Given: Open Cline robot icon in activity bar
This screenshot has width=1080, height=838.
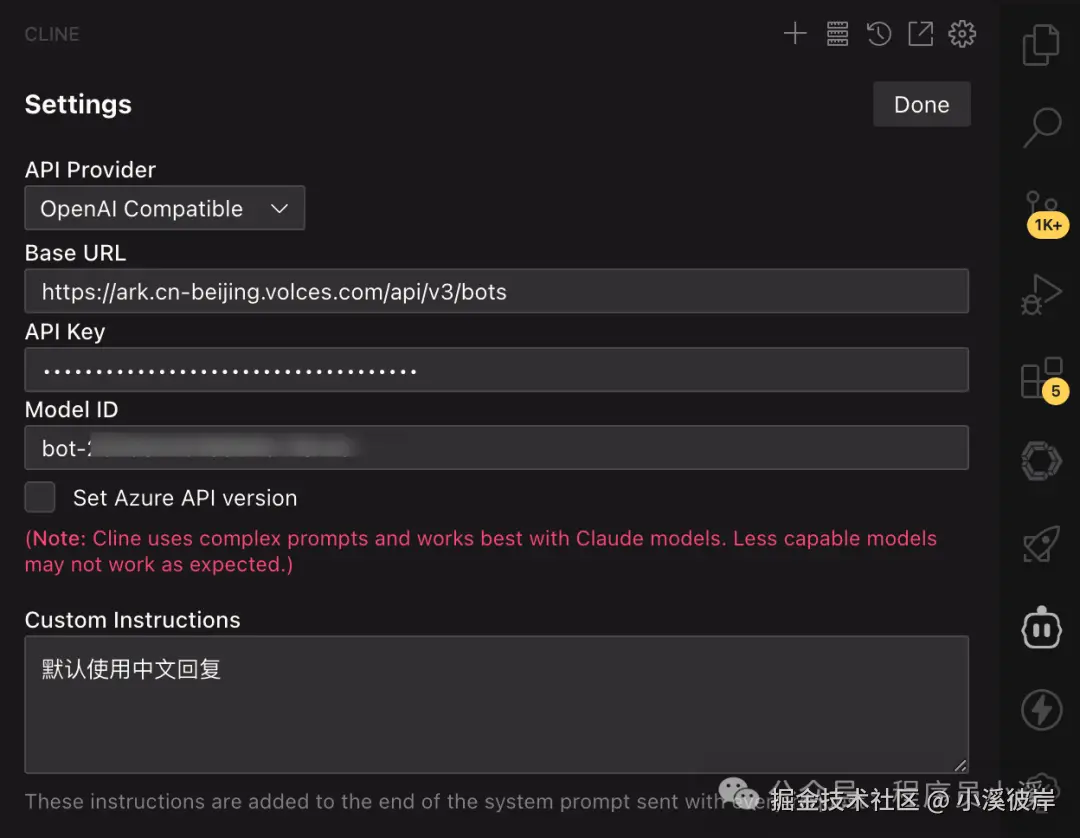Looking at the screenshot, I should (x=1041, y=627).
